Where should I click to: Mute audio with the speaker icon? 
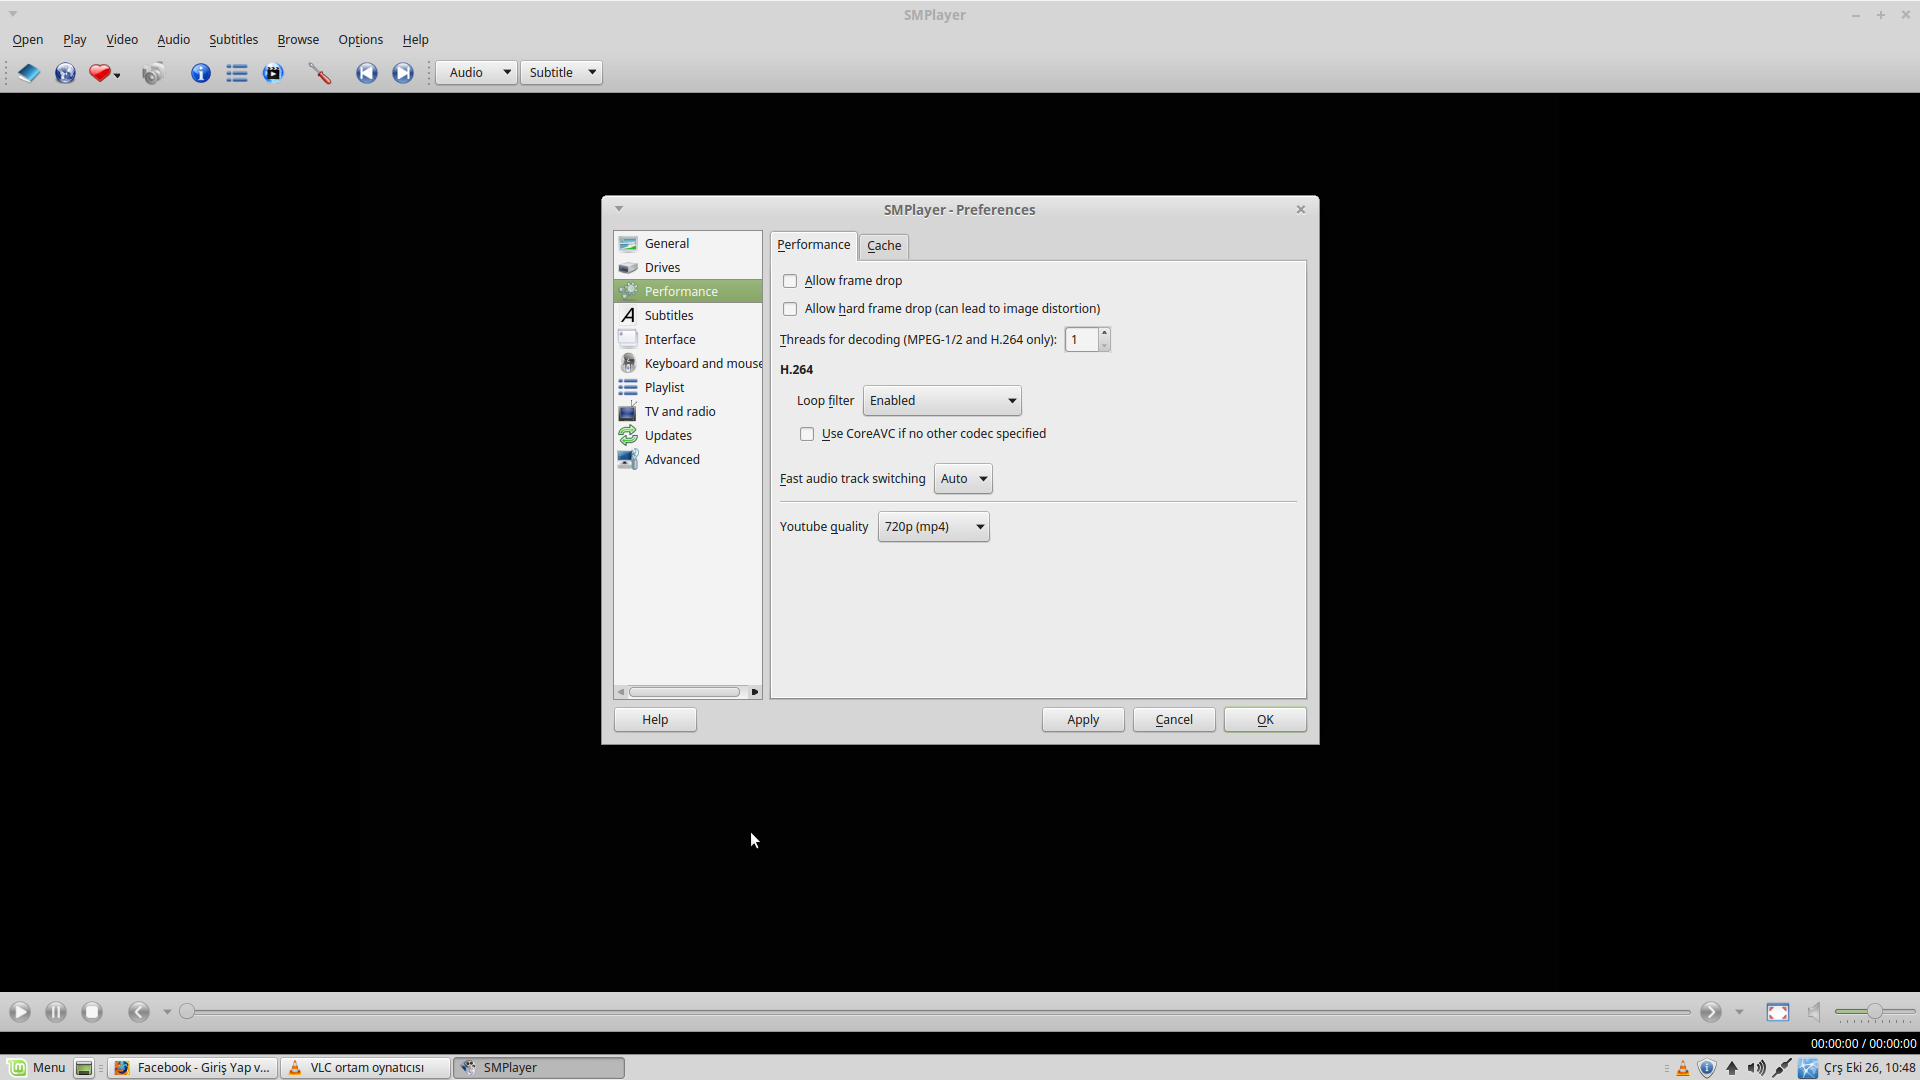[x=1814, y=1012]
